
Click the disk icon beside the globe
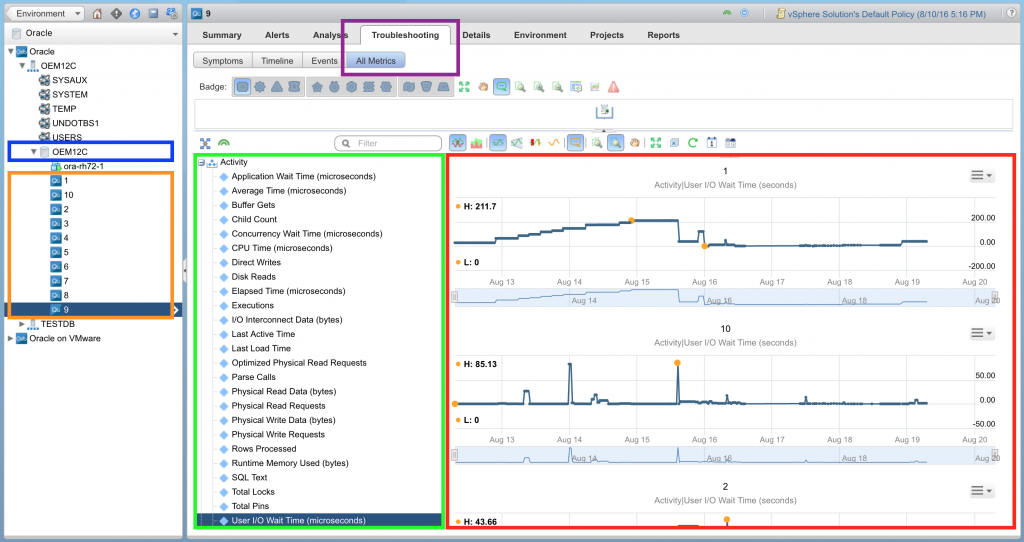(x=153, y=13)
